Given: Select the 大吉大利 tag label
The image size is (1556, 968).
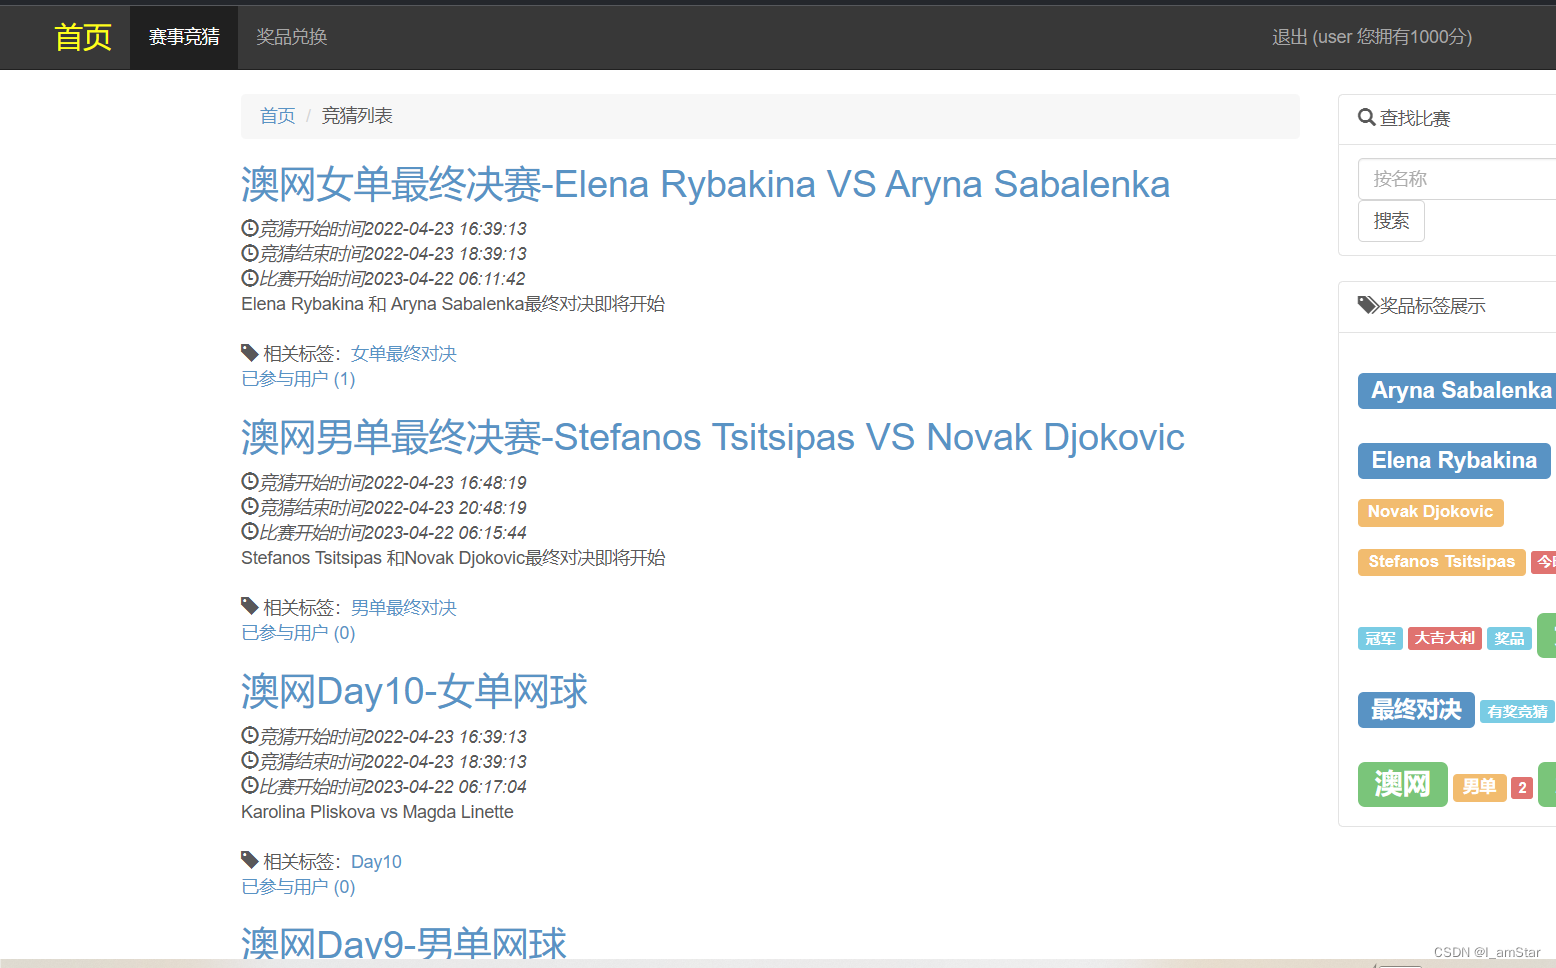Looking at the screenshot, I should pos(1445,638).
